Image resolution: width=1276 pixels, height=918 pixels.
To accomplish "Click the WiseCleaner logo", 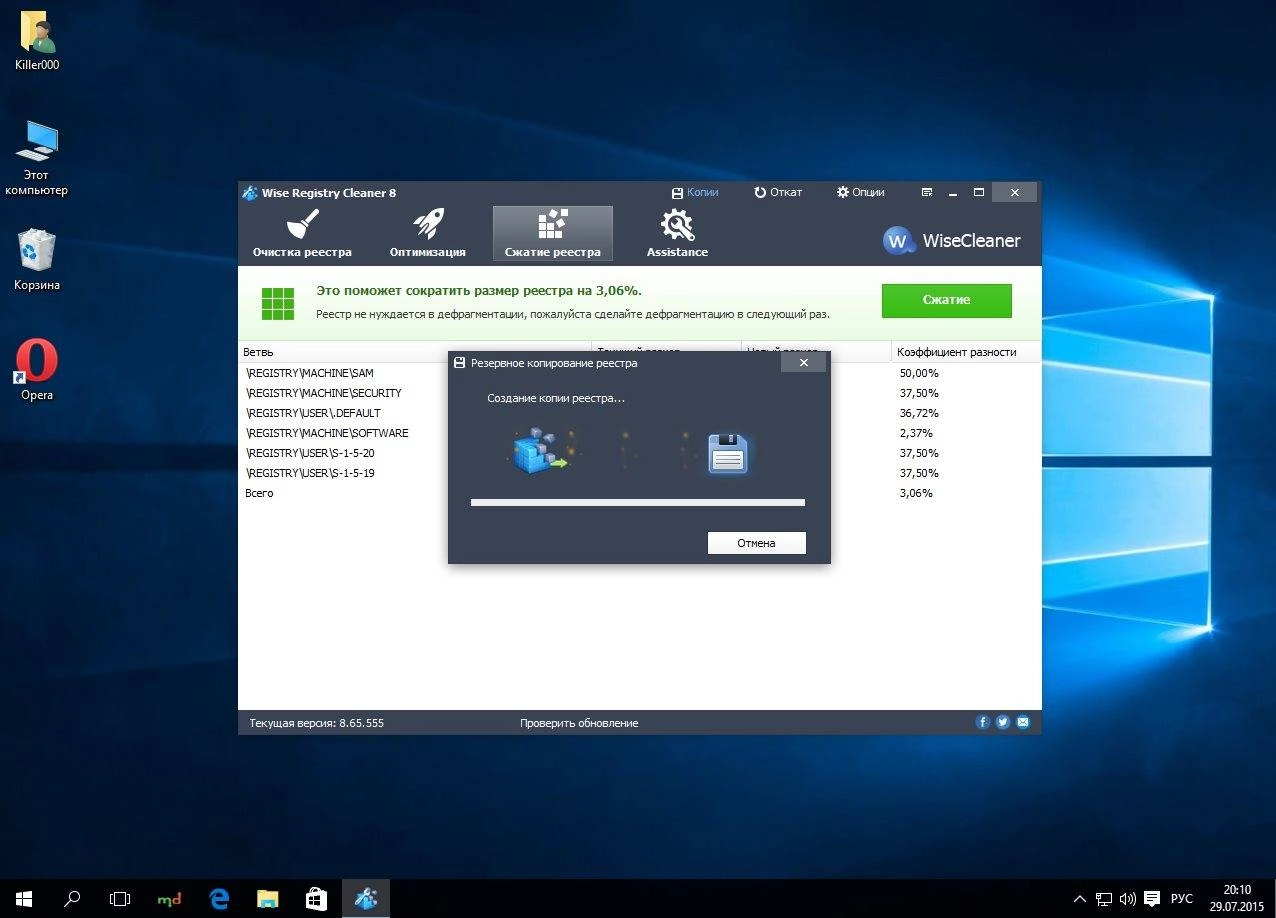I will point(952,240).
